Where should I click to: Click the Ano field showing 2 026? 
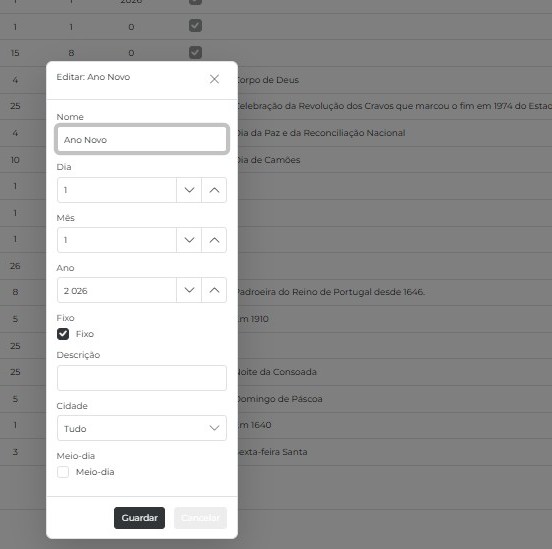coord(117,290)
